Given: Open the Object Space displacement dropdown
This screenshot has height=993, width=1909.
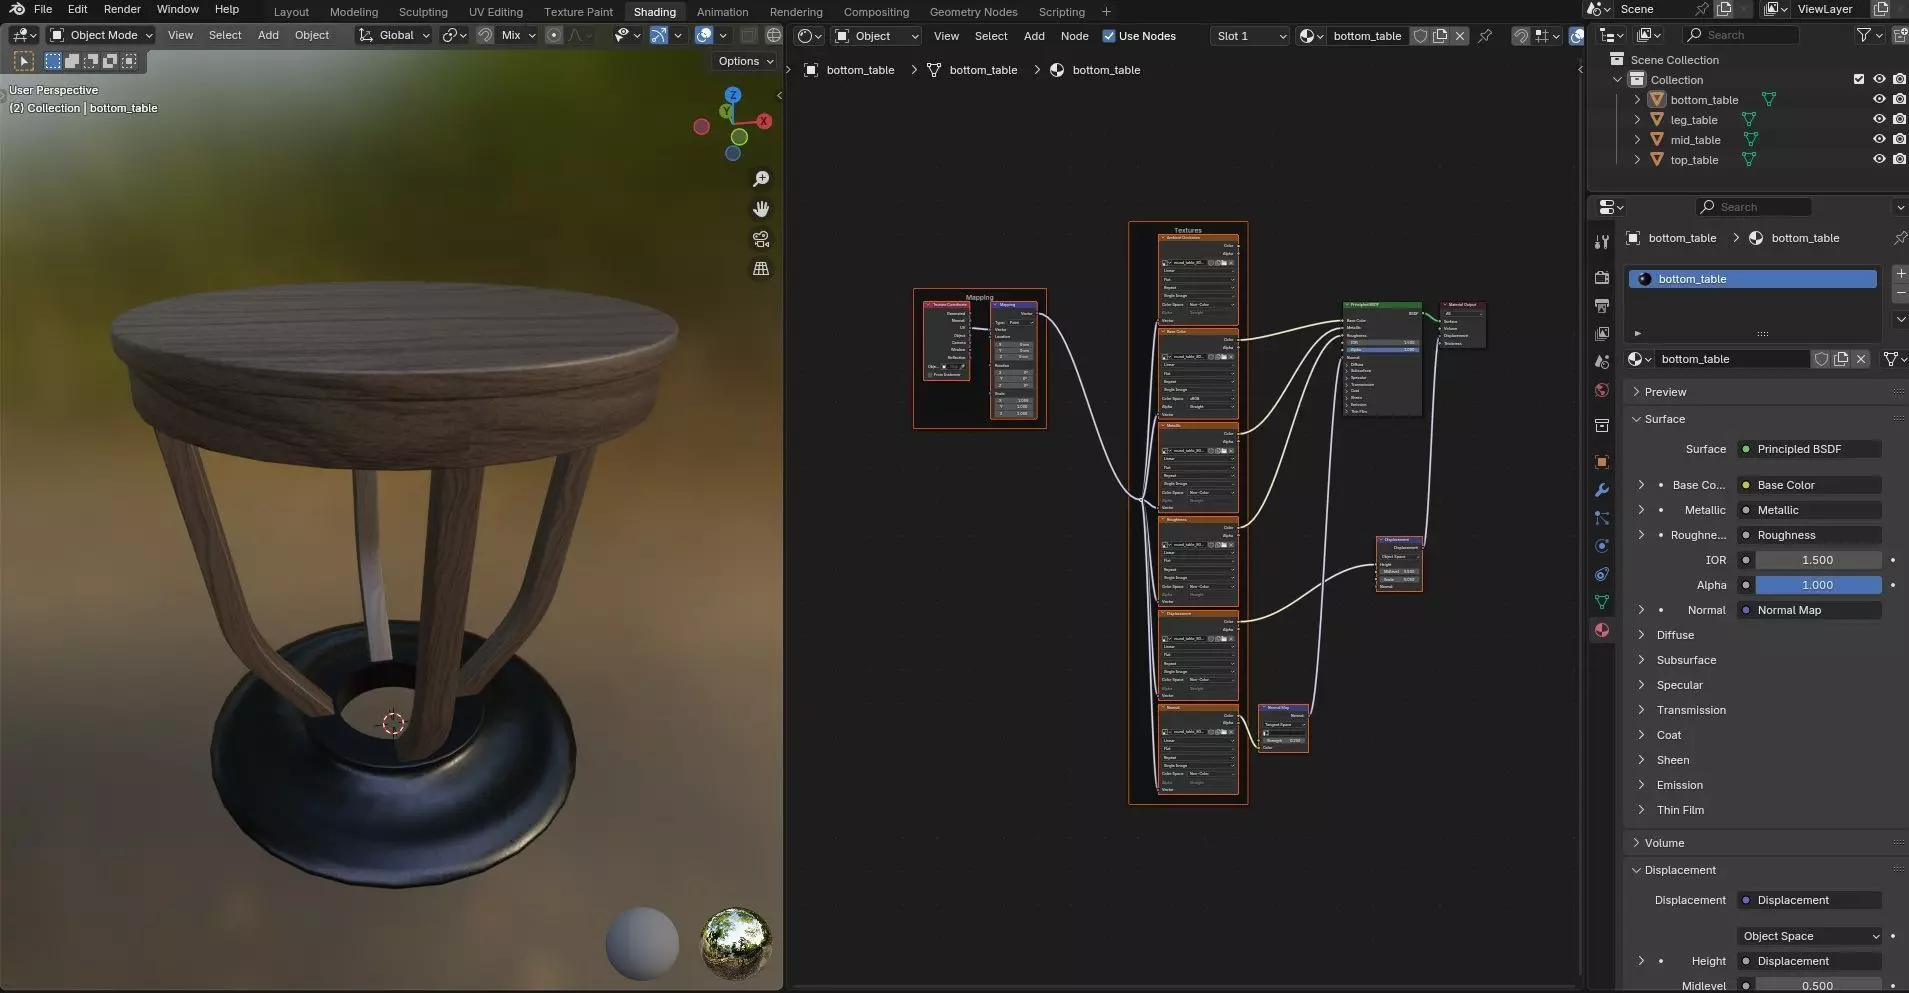Looking at the screenshot, I should [1810, 936].
